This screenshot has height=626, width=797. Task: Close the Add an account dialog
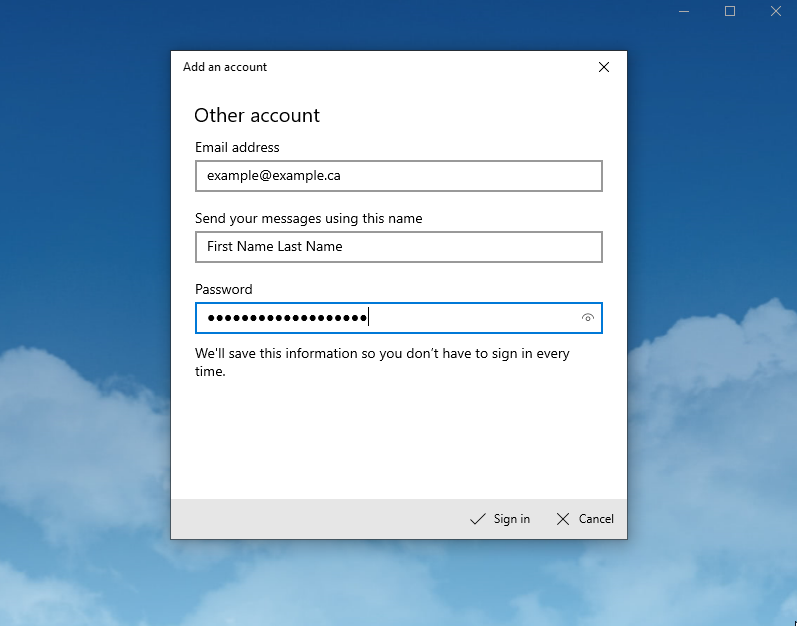603,67
